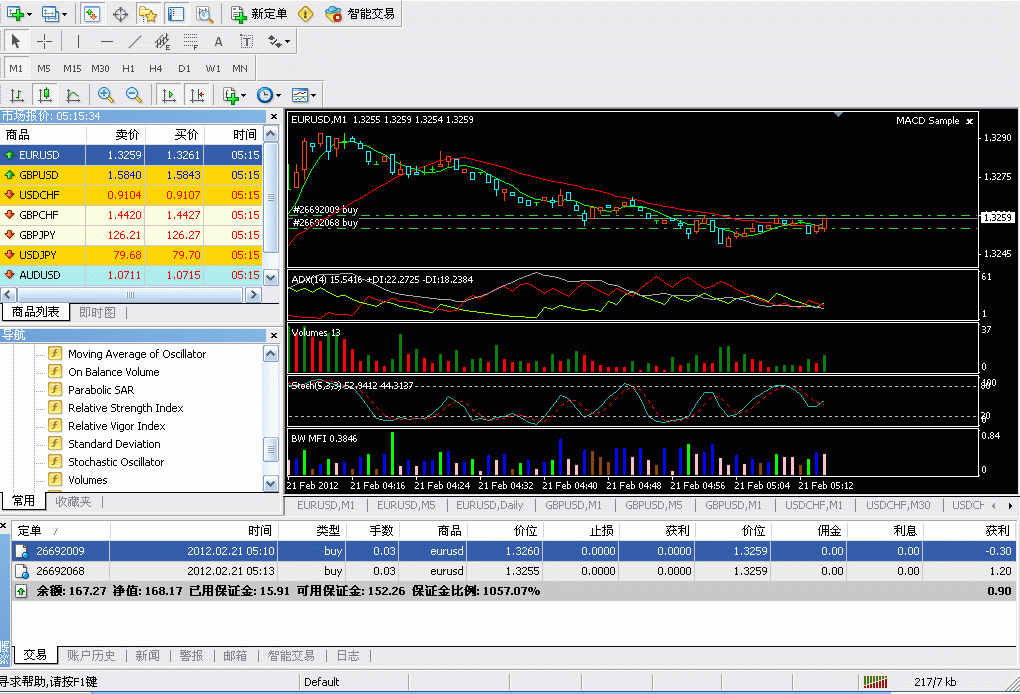Toggle the Market Watch window

click(x=91, y=14)
